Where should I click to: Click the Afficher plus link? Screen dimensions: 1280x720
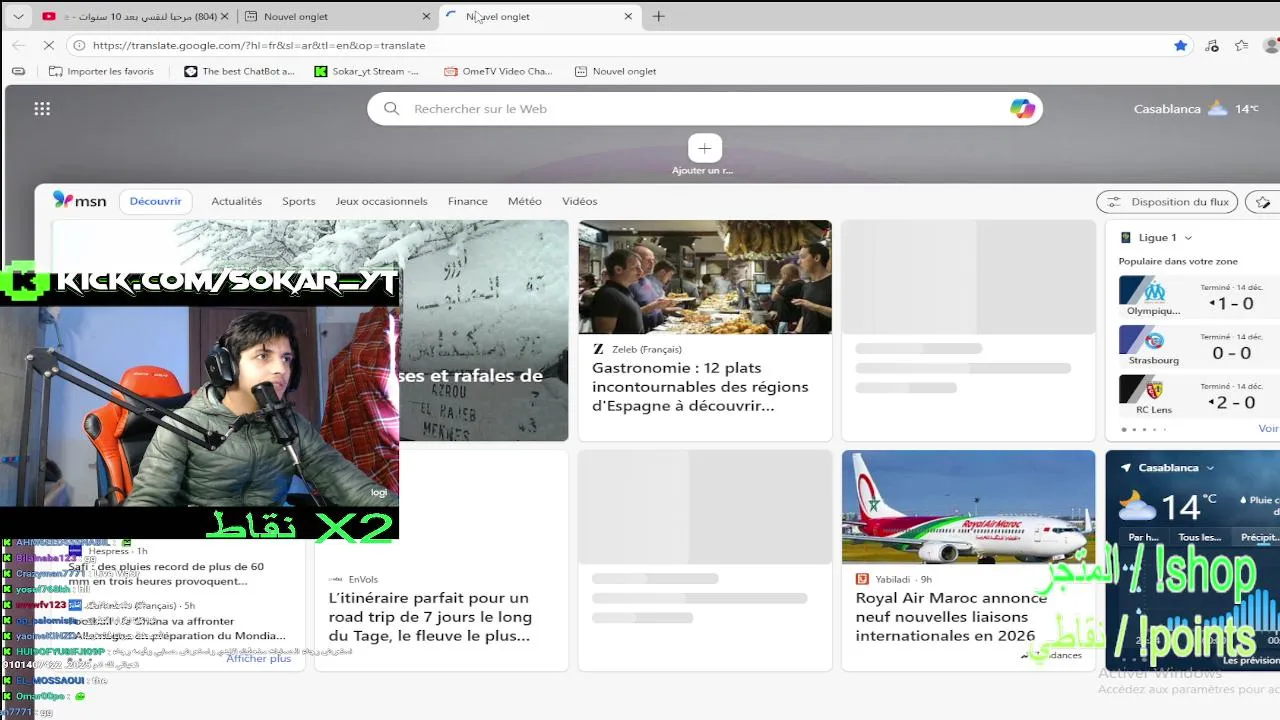pos(258,658)
